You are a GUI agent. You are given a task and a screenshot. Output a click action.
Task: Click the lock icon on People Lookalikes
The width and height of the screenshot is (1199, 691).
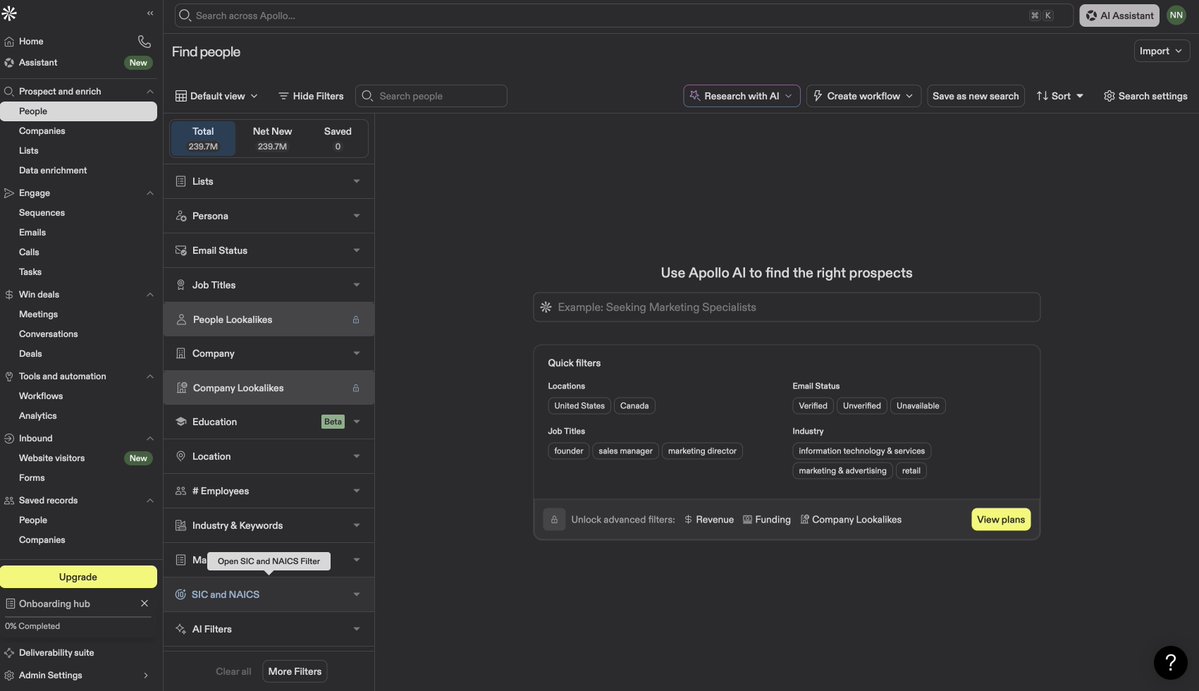click(x=356, y=320)
